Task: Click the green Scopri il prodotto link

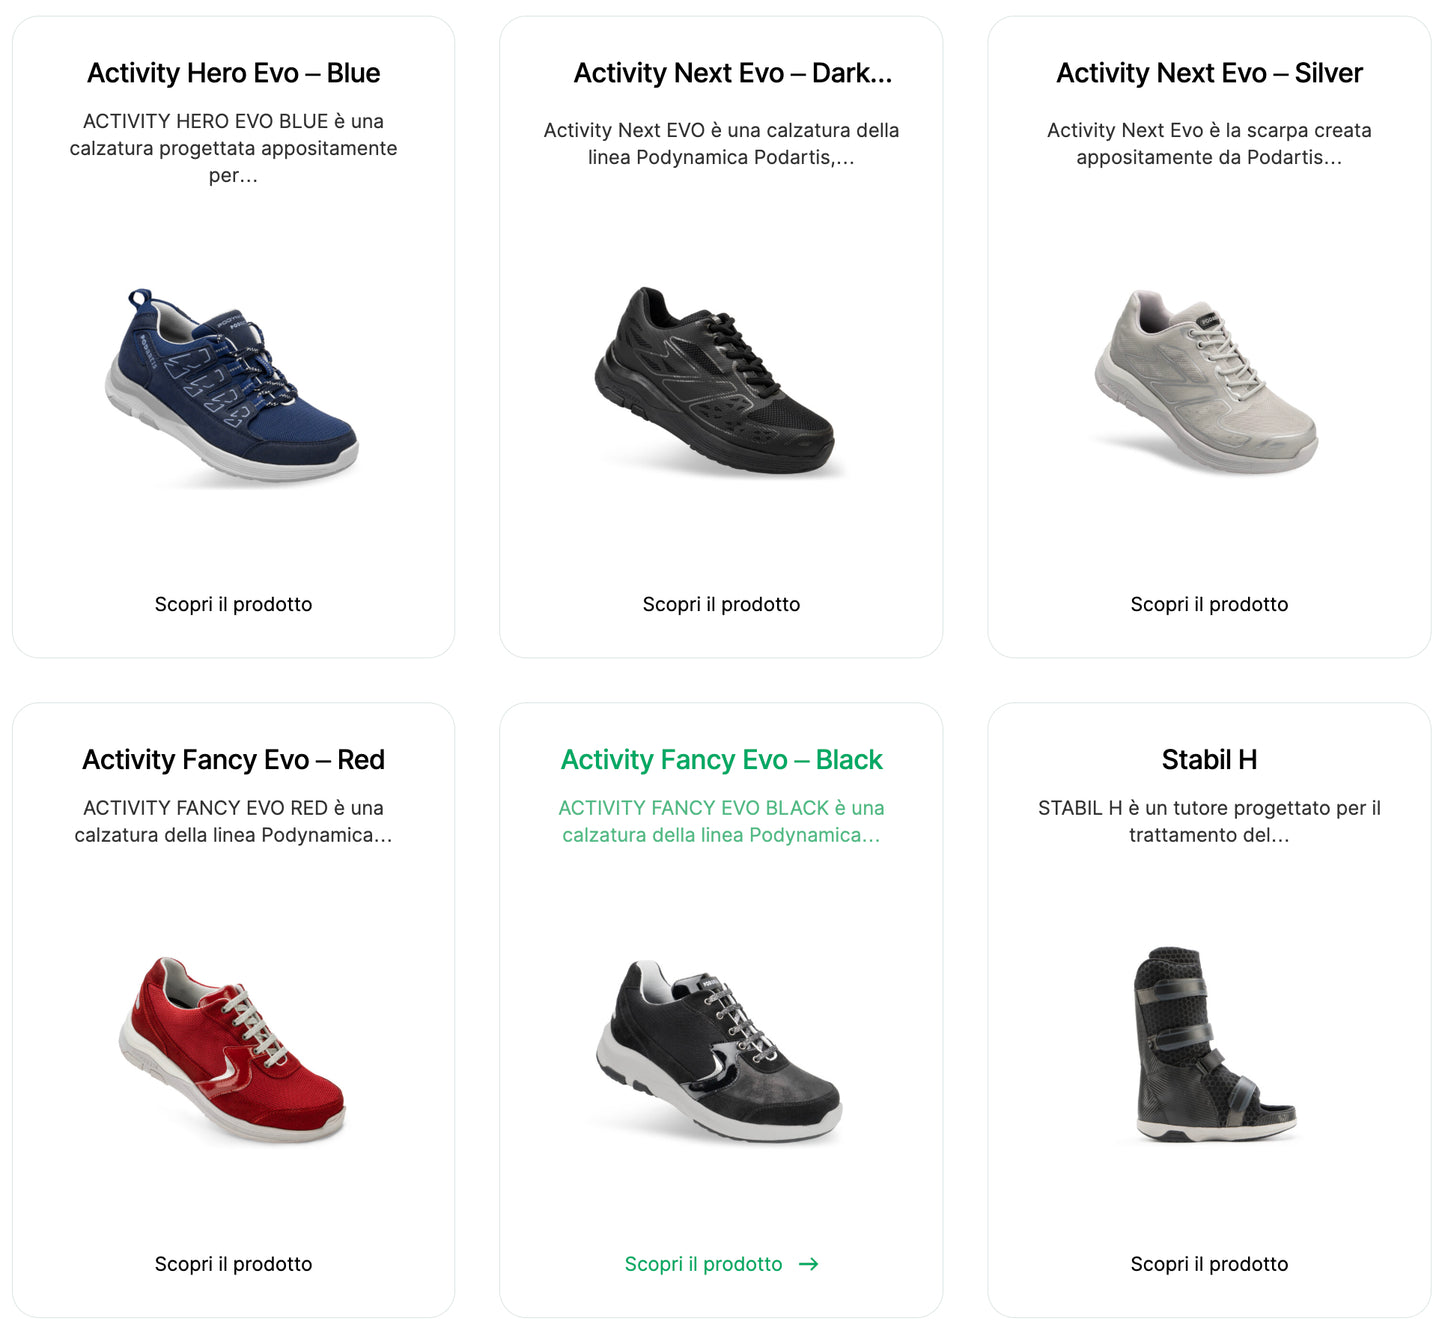Action: pyautogui.click(x=703, y=1264)
